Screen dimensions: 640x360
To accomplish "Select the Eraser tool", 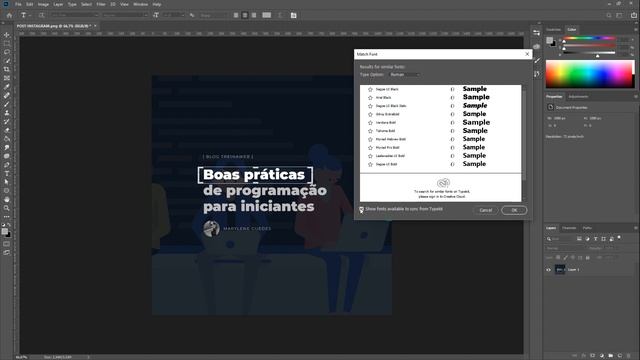I will (x=7, y=130).
